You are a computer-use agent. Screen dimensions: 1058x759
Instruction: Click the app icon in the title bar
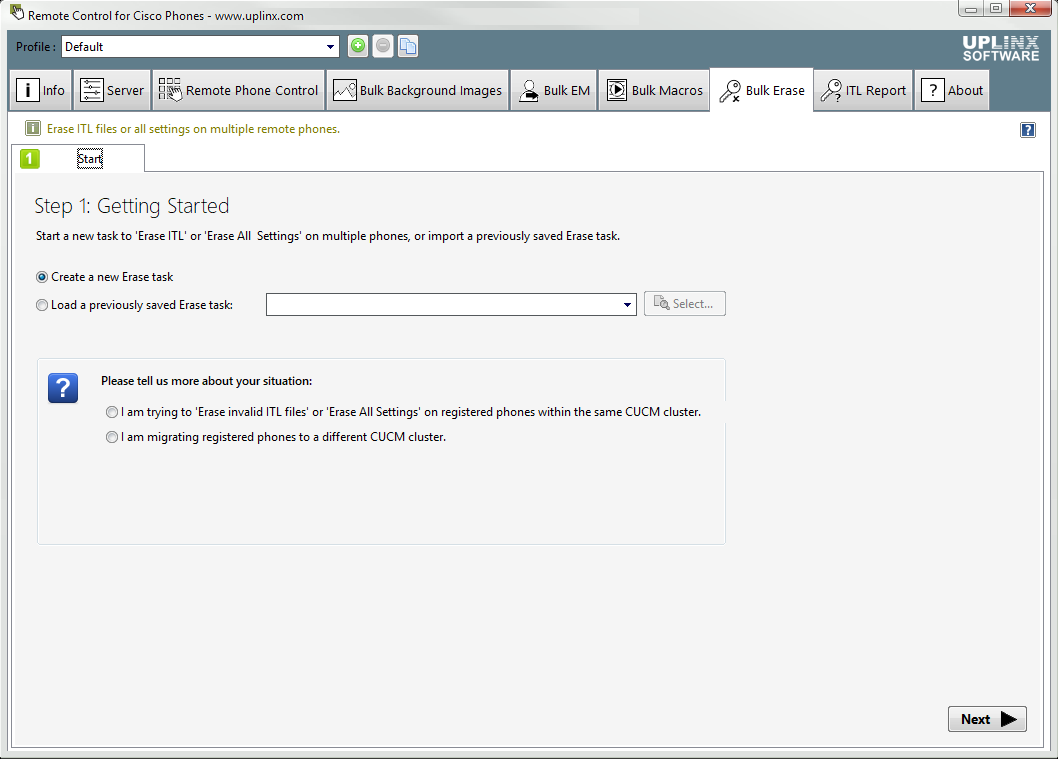[x=17, y=13]
